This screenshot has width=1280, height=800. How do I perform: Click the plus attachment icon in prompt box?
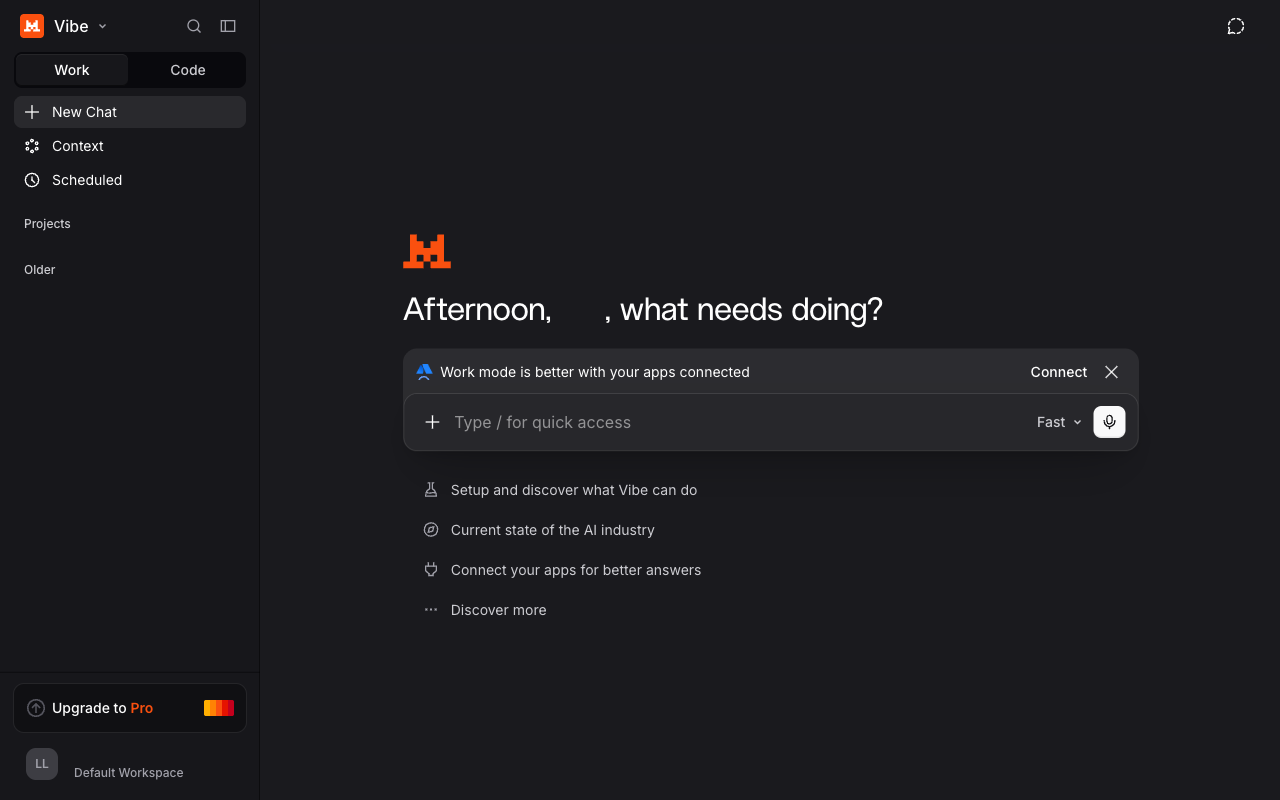pyautogui.click(x=432, y=422)
